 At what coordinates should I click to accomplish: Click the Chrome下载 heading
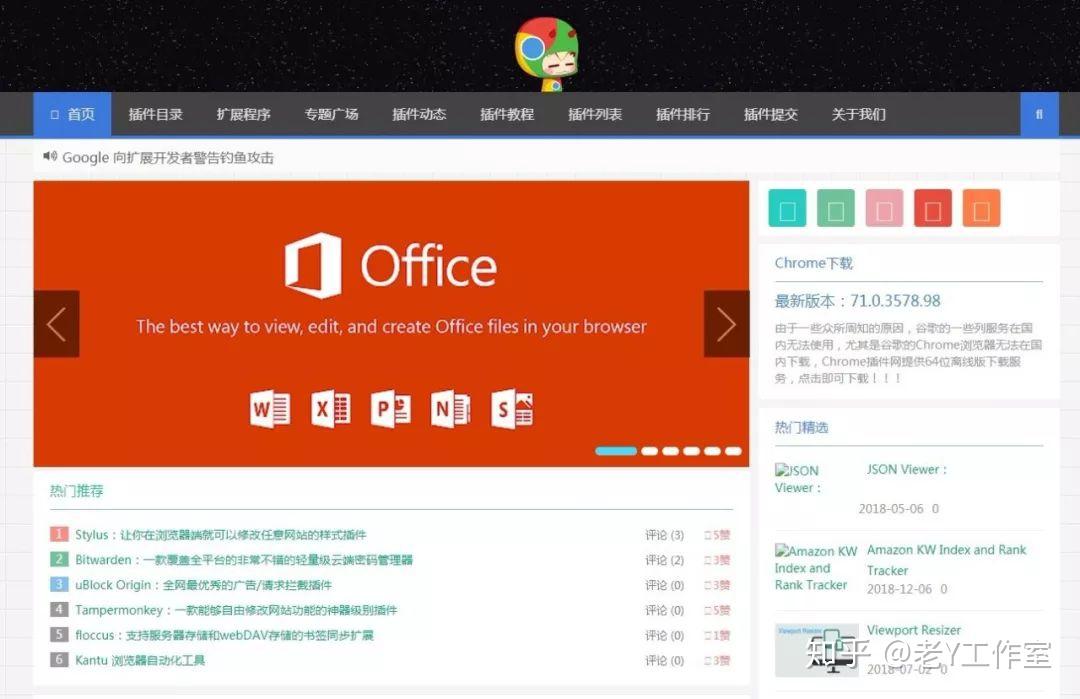tap(813, 263)
